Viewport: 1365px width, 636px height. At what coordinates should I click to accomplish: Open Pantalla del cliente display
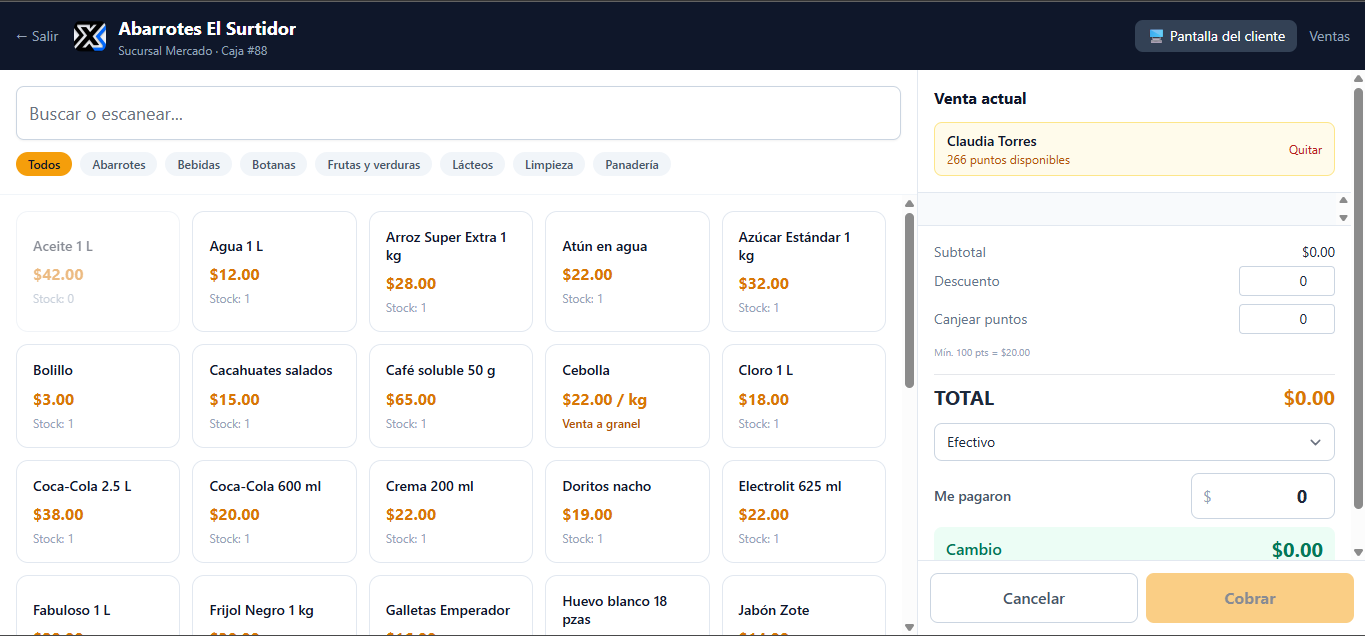point(1216,36)
